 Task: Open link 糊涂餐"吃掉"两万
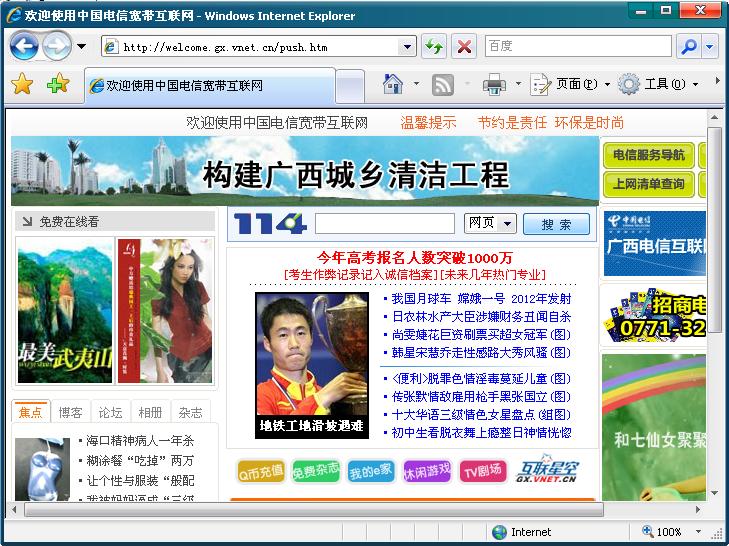140,460
